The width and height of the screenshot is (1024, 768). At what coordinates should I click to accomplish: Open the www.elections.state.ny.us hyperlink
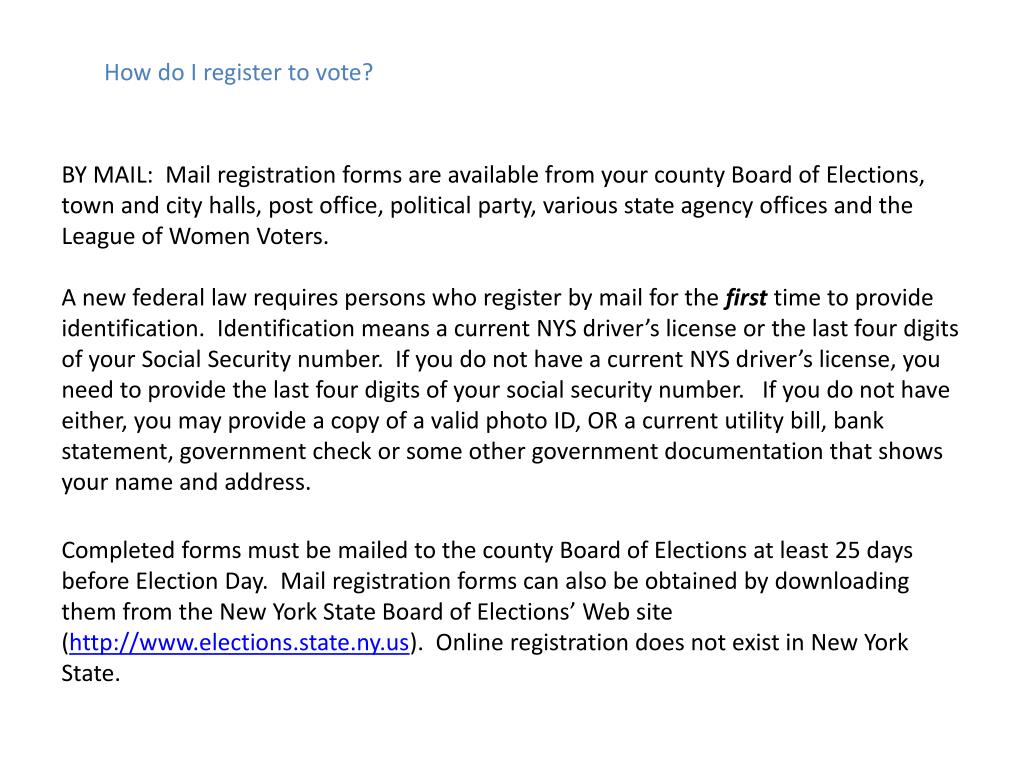[x=239, y=643]
